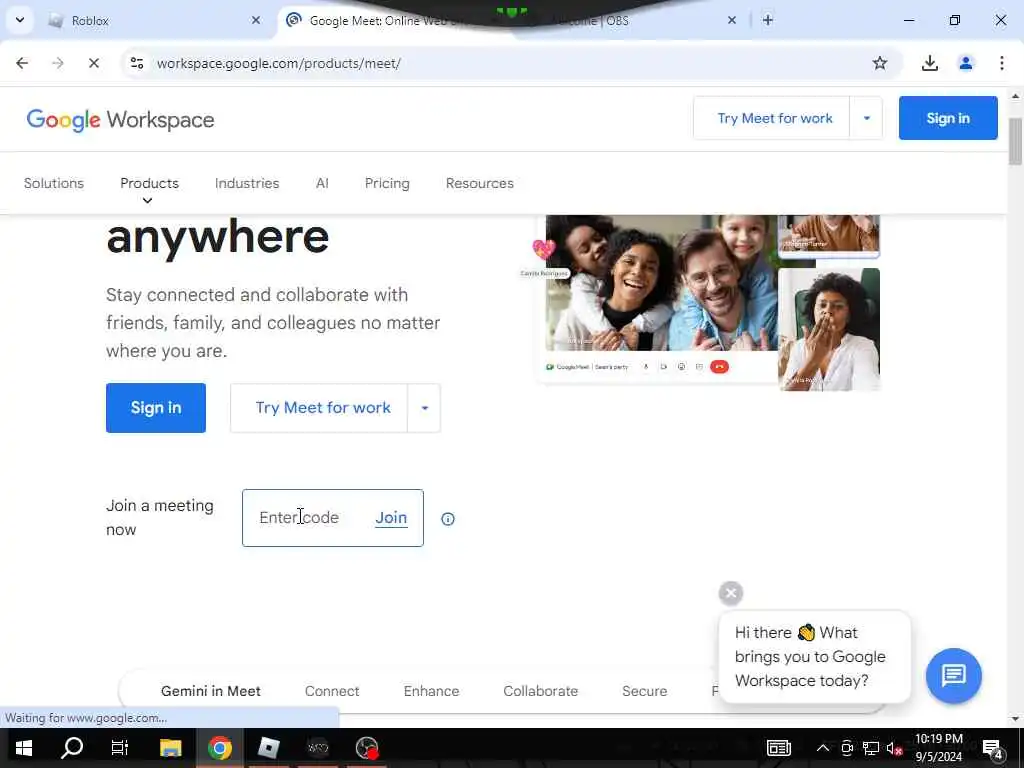The height and width of the screenshot is (768, 1024).
Task: Expand the chevron under Products
Action: [x=148, y=200]
